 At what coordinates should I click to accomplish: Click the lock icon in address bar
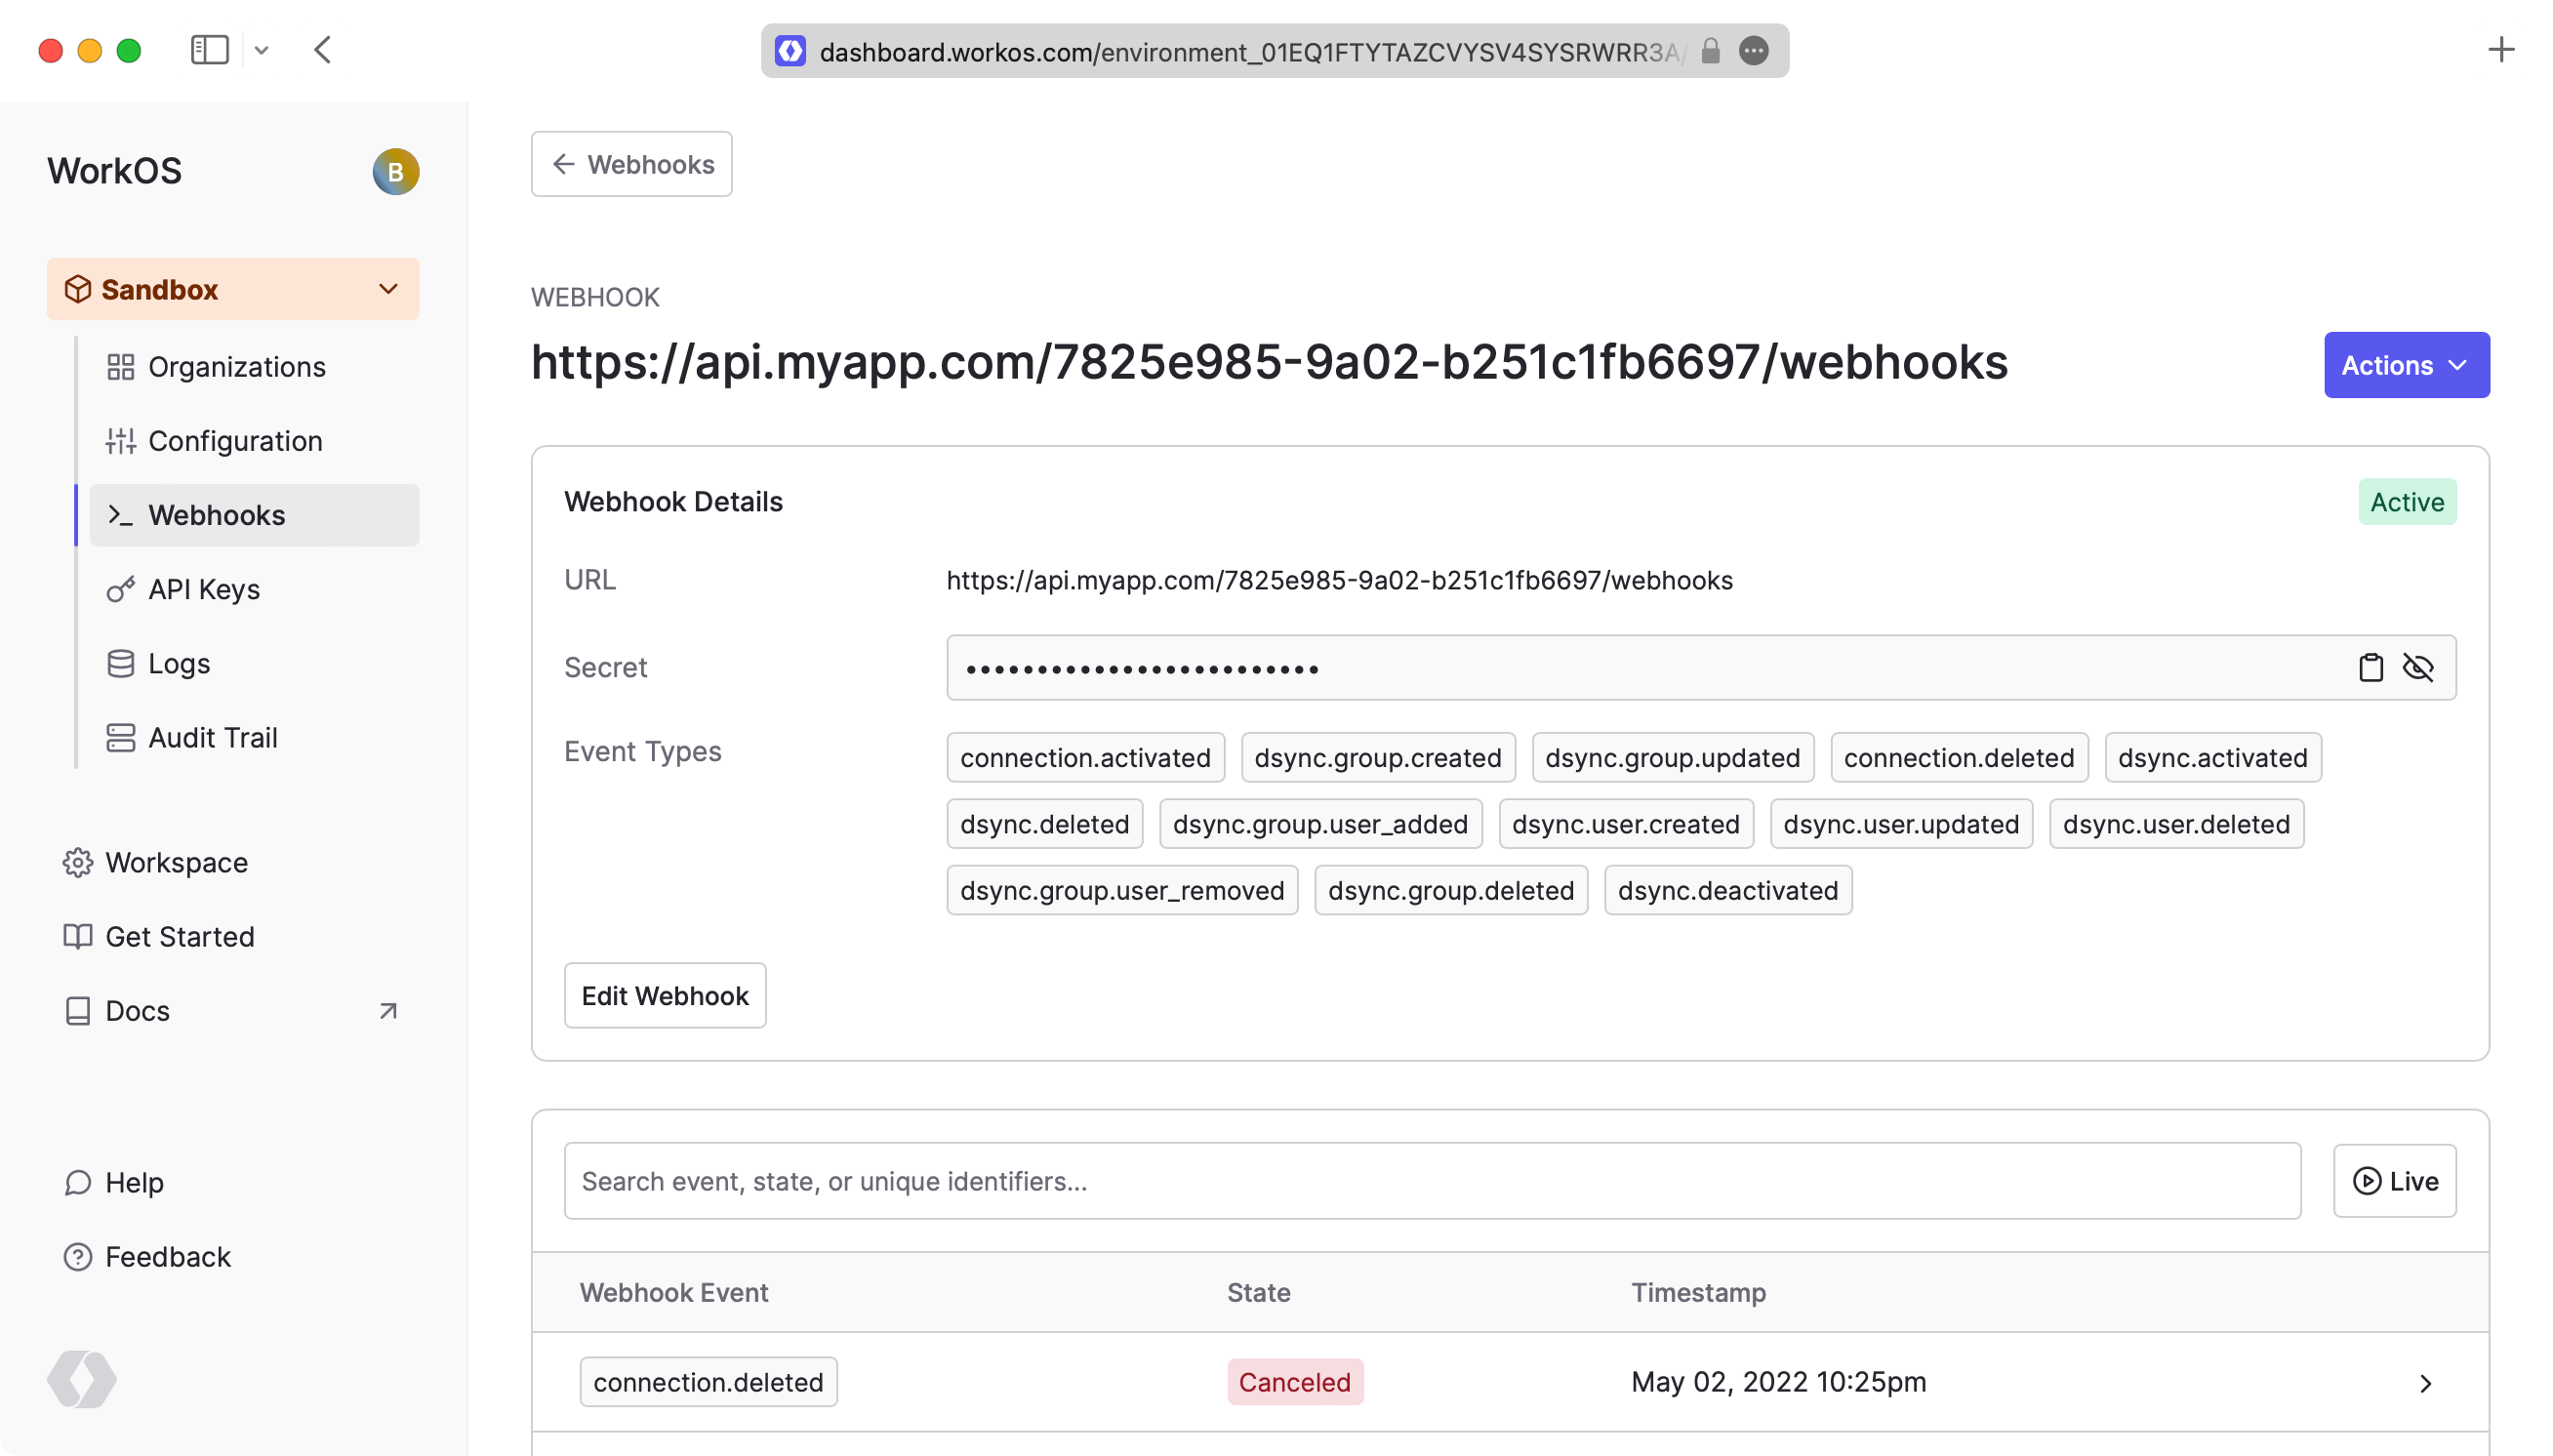pos(1710,51)
